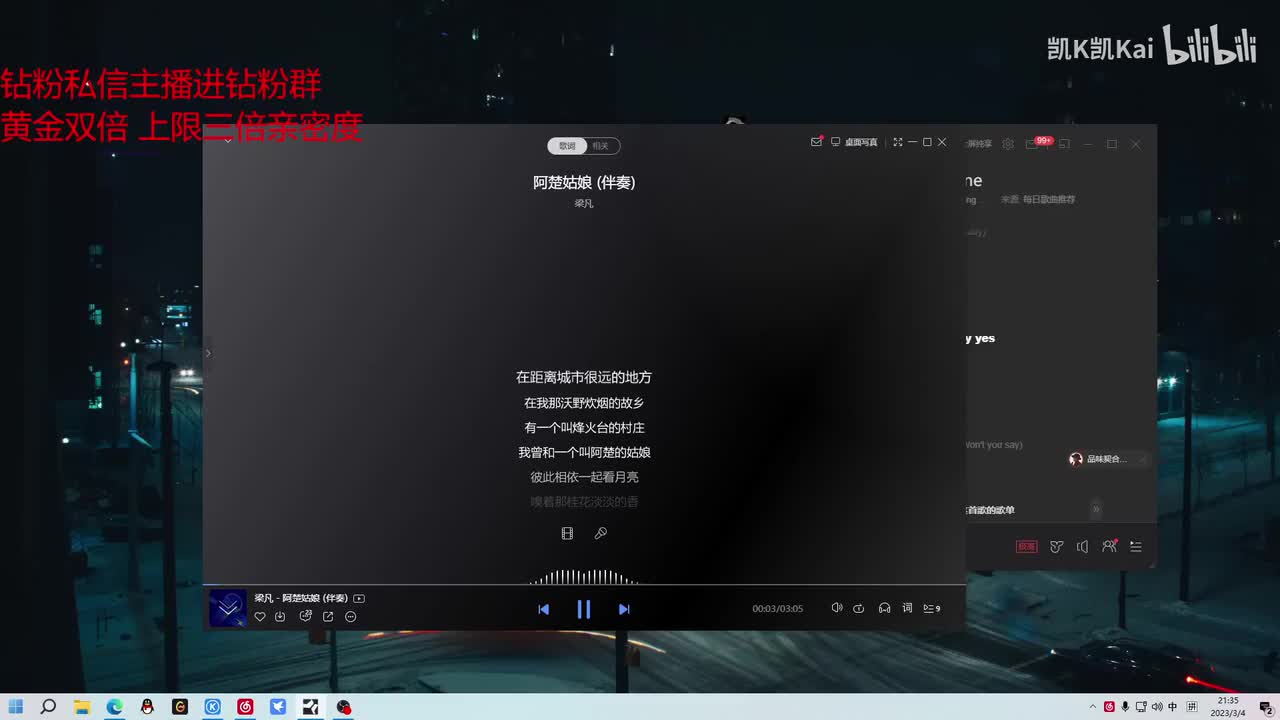This screenshot has width=1280, height=720.
Task: Open more options ellipsis in player bar
Action: [350, 617]
